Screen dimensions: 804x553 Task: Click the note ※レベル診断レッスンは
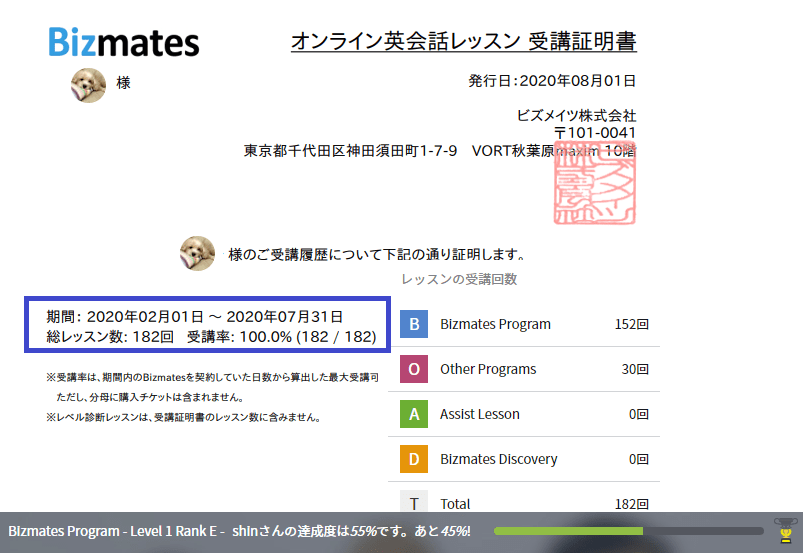coord(185,417)
